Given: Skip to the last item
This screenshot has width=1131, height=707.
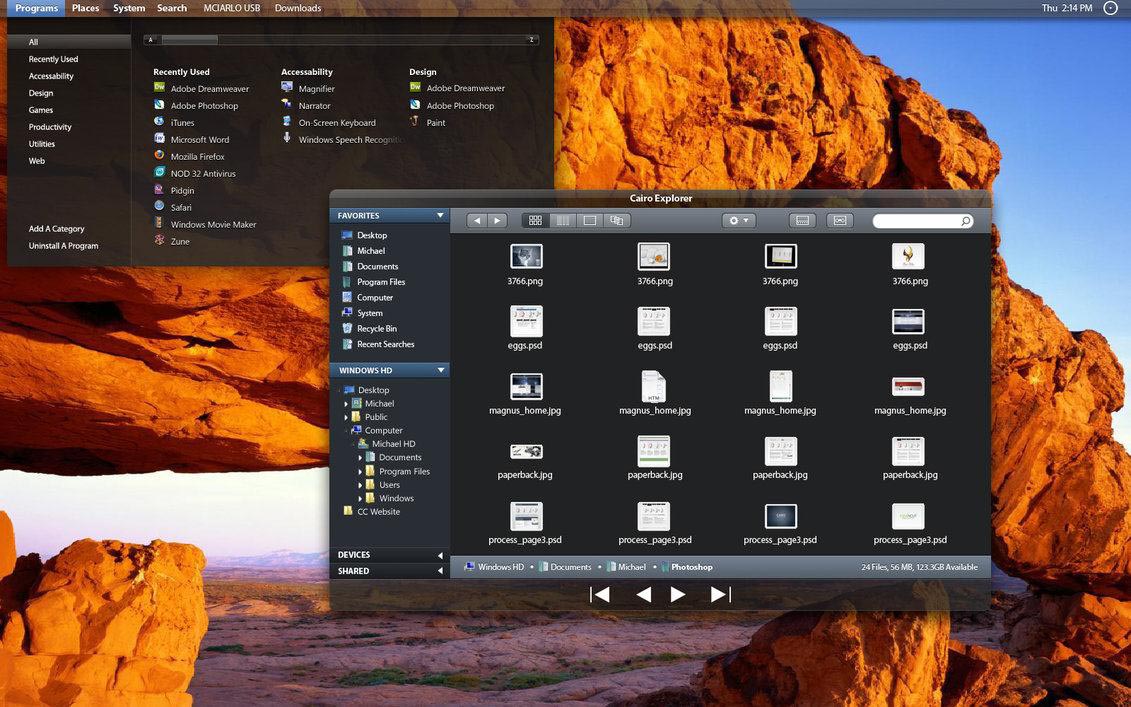Looking at the screenshot, I should tap(721, 594).
